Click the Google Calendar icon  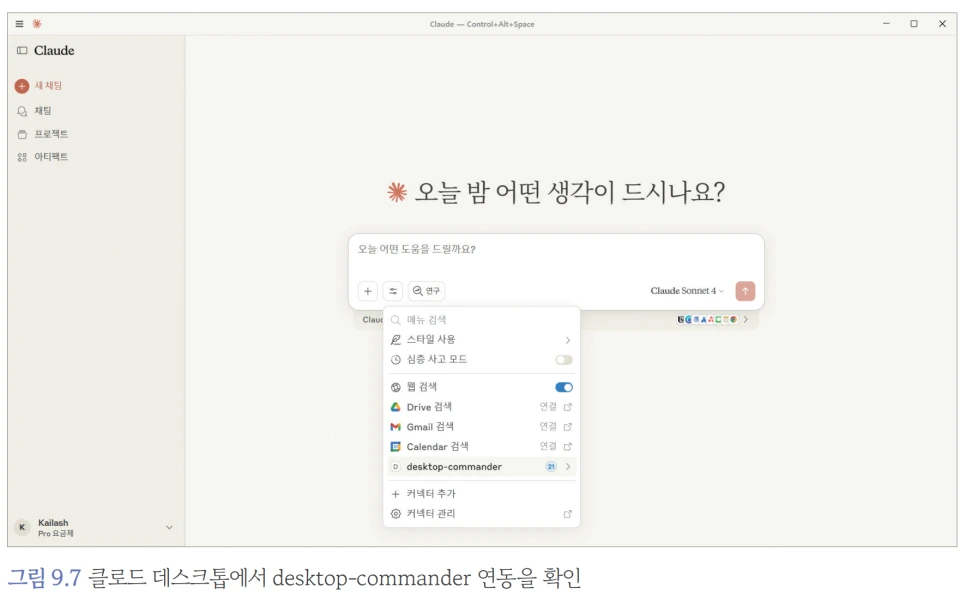click(x=396, y=447)
